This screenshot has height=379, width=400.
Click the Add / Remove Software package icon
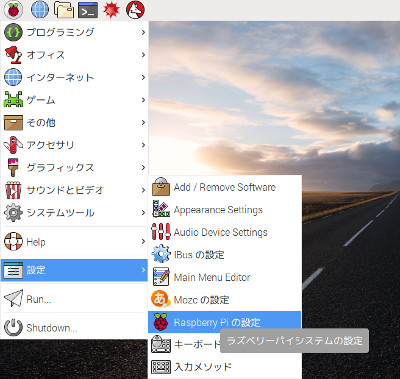coord(161,186)
